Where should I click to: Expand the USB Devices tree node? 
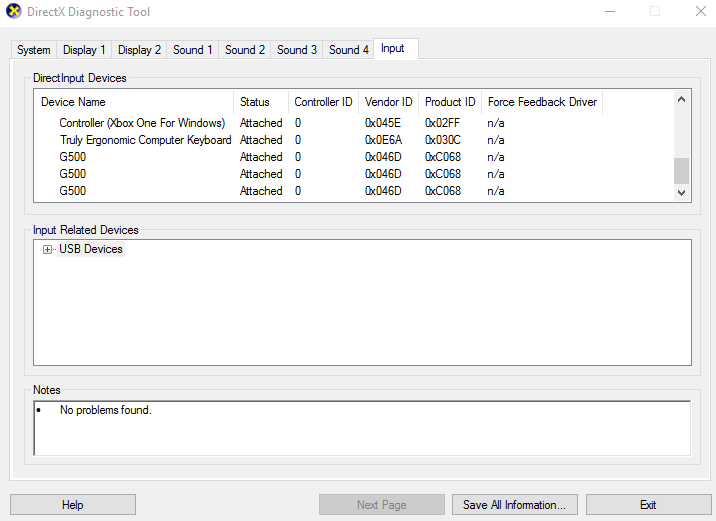coord(47,249)
